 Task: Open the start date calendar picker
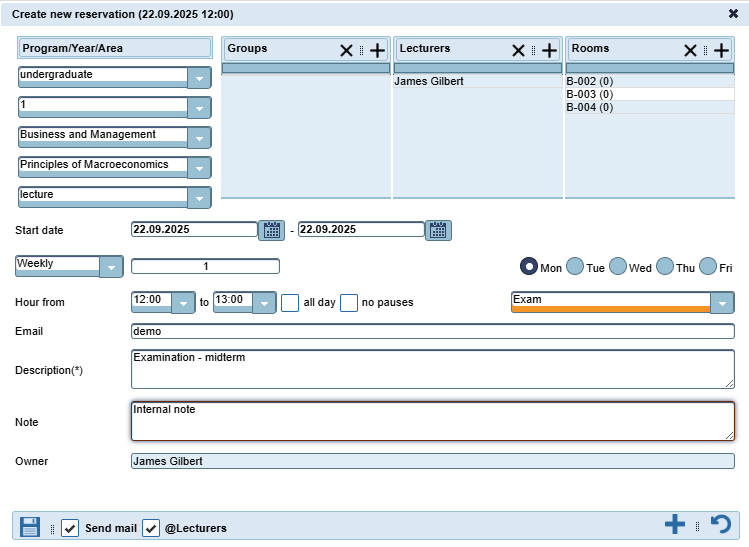tap(271, 230)
